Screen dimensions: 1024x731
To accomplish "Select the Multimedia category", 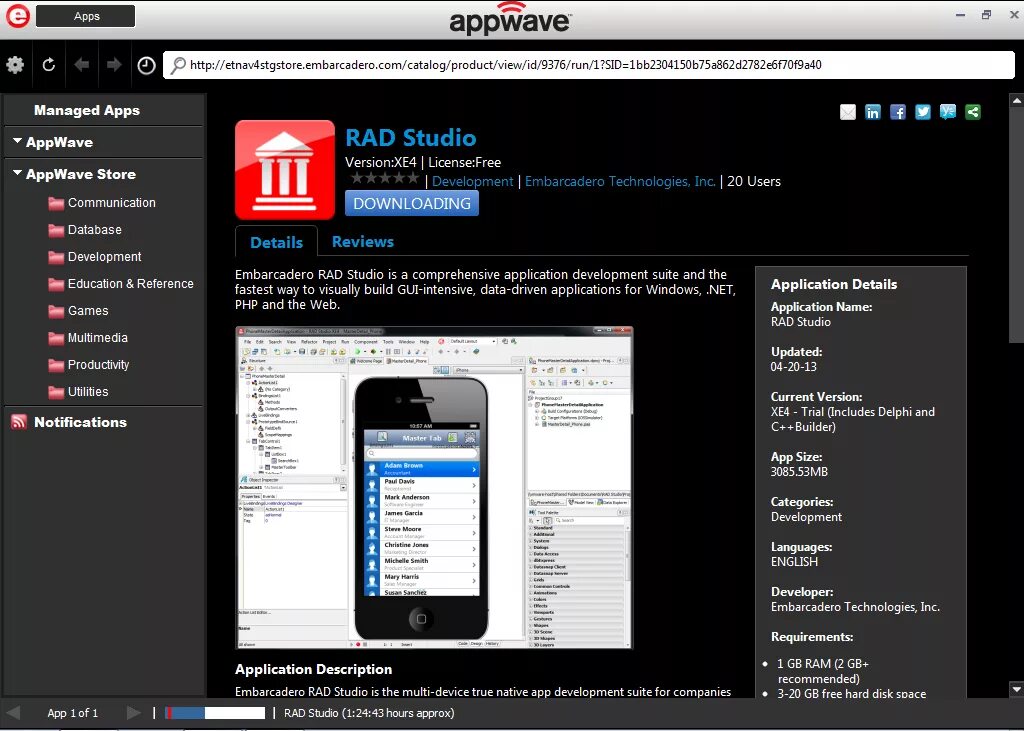I will click(98, 338).
